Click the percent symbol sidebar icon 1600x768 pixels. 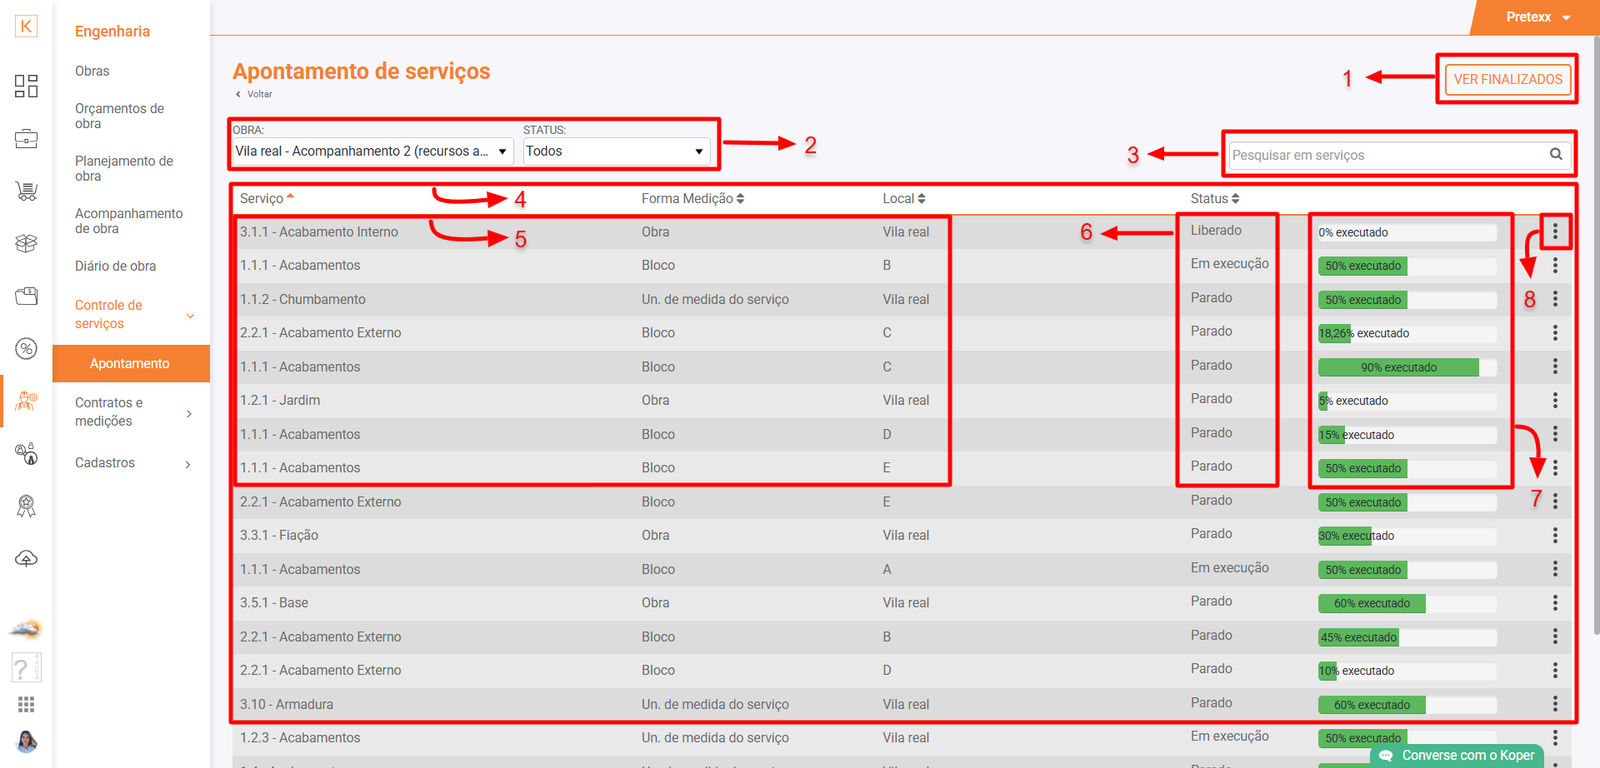(26, 348)
